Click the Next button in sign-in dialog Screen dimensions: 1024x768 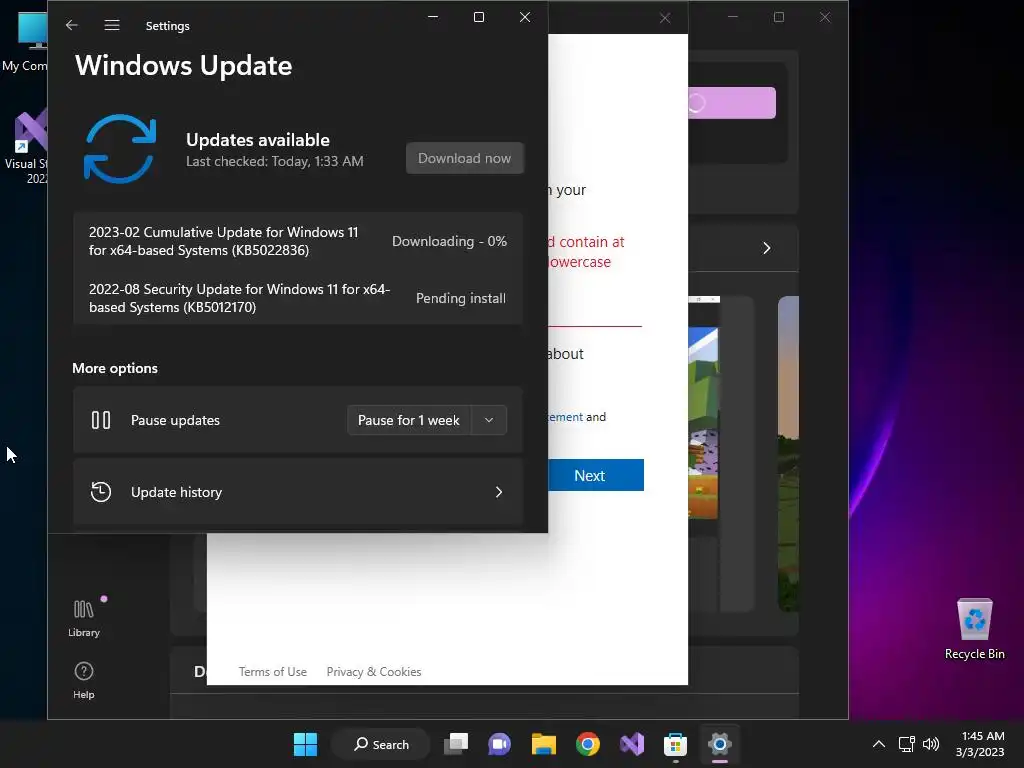596,475
